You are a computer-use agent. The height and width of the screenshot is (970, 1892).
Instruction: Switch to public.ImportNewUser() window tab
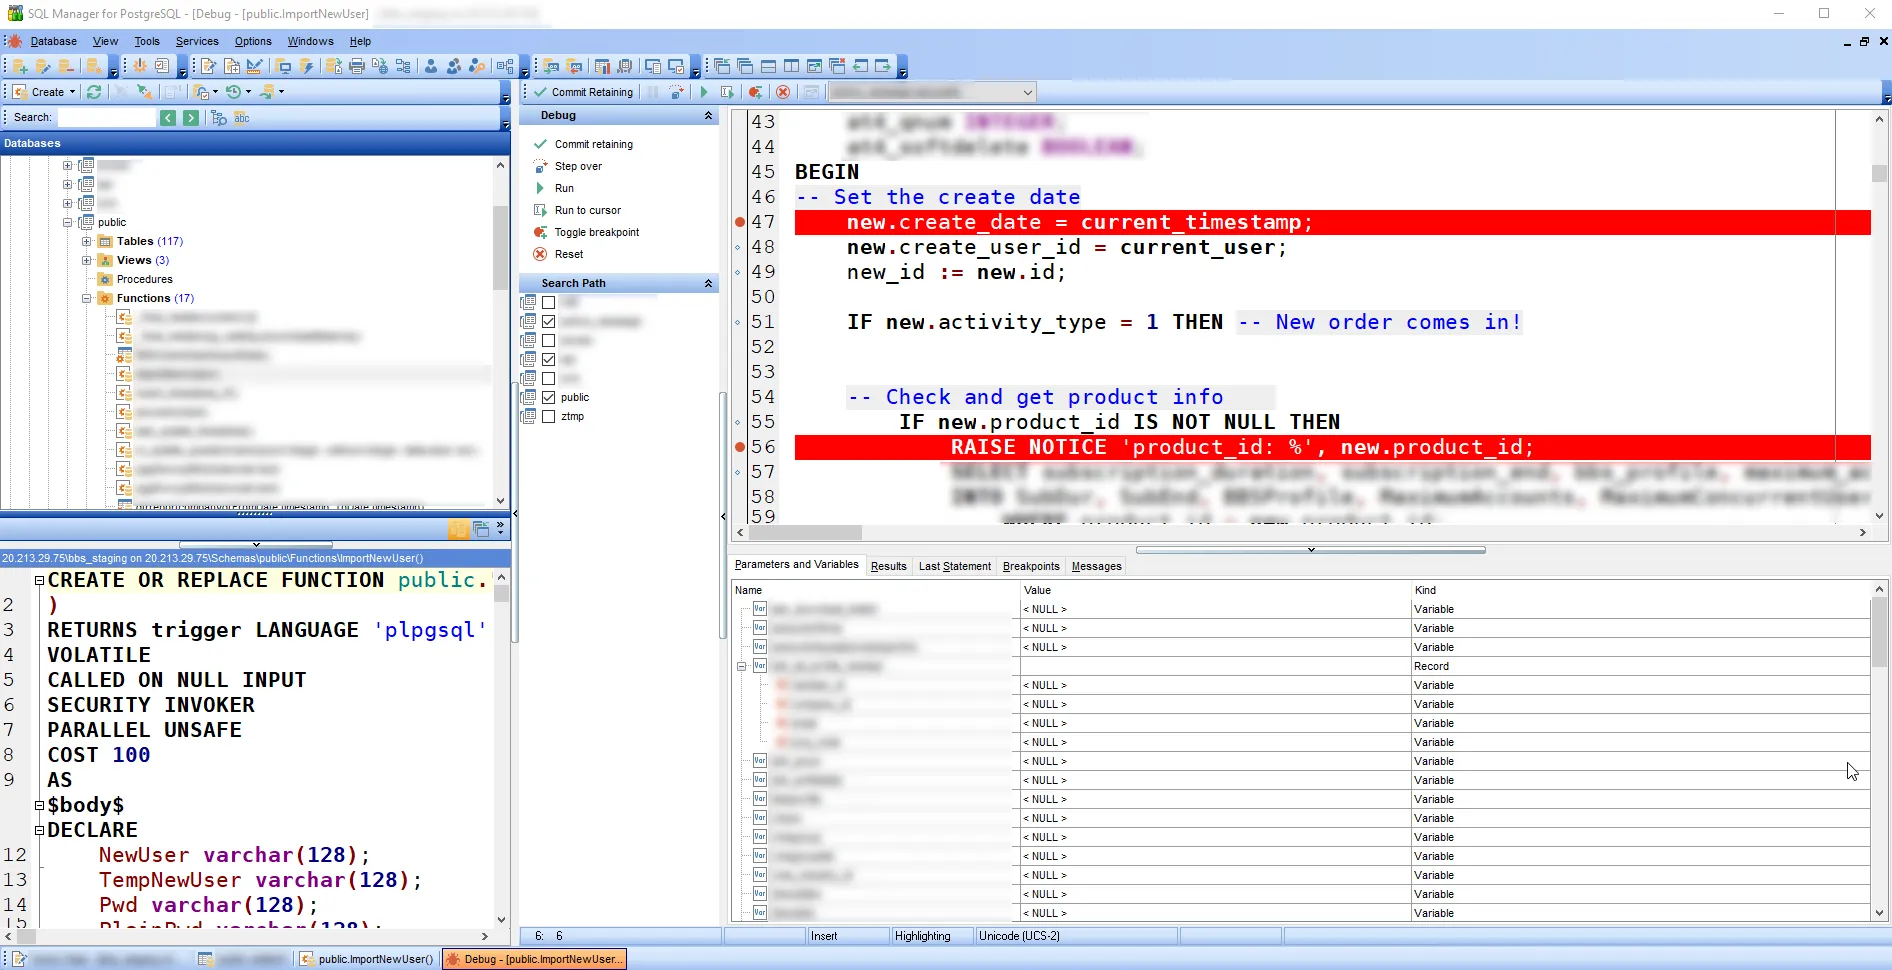(x=368, y=959)
